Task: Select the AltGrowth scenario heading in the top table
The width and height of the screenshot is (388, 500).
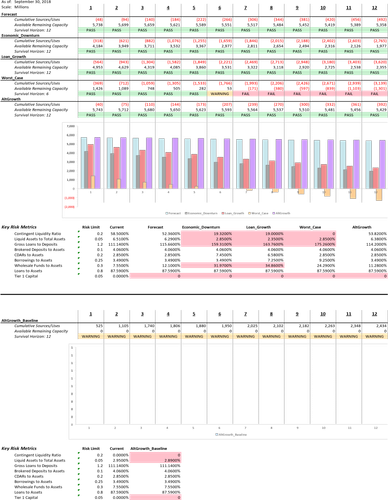Action: 11,99
